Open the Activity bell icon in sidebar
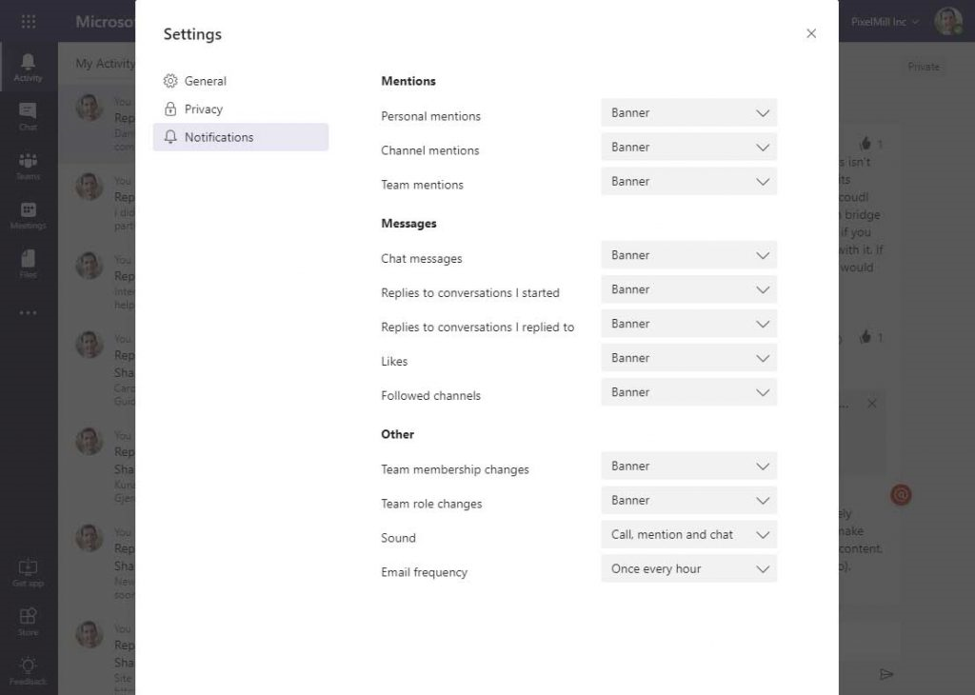975x695 pixels. [x=28, y=66]
